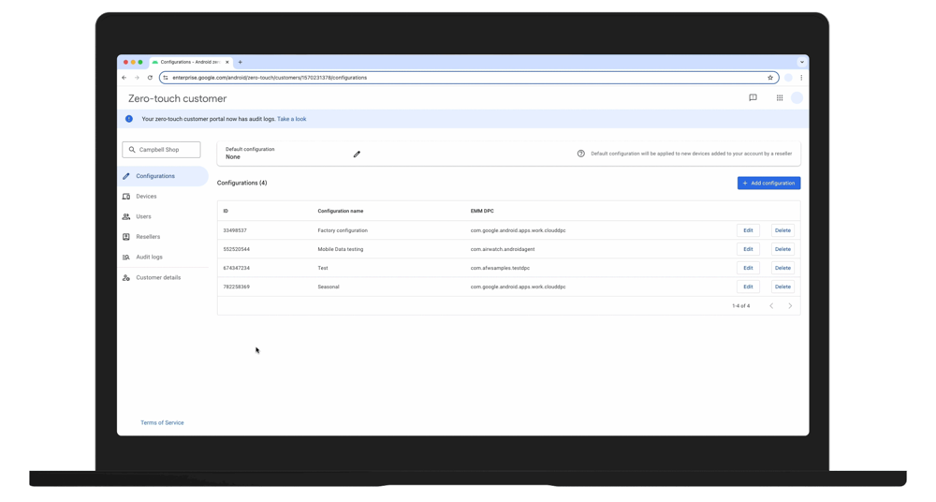Click the Resellers sidebar icon
Image resolution: width=936 pixels, height=502 pixels.
[x=126, y=237]
